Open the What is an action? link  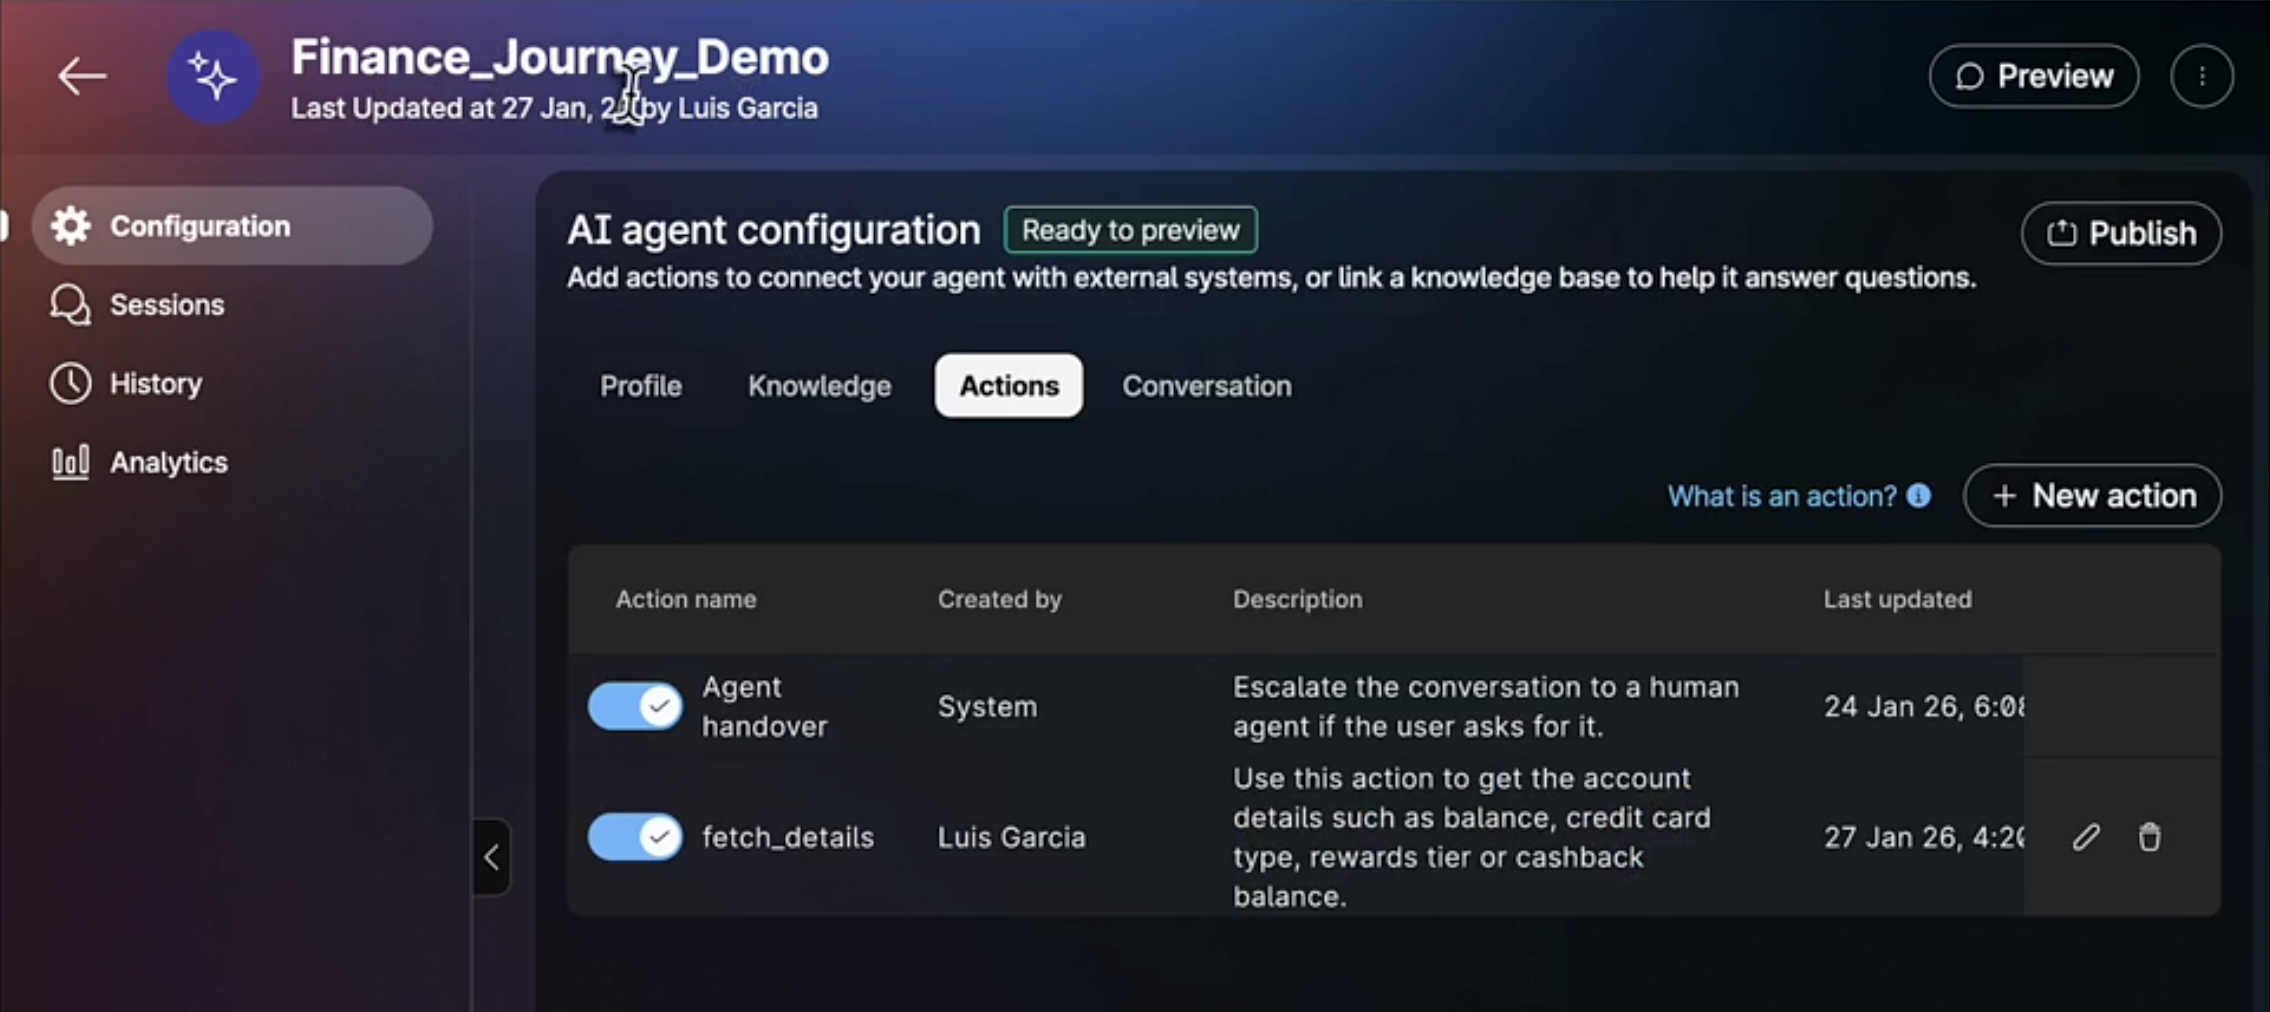tap(1781, 496)
